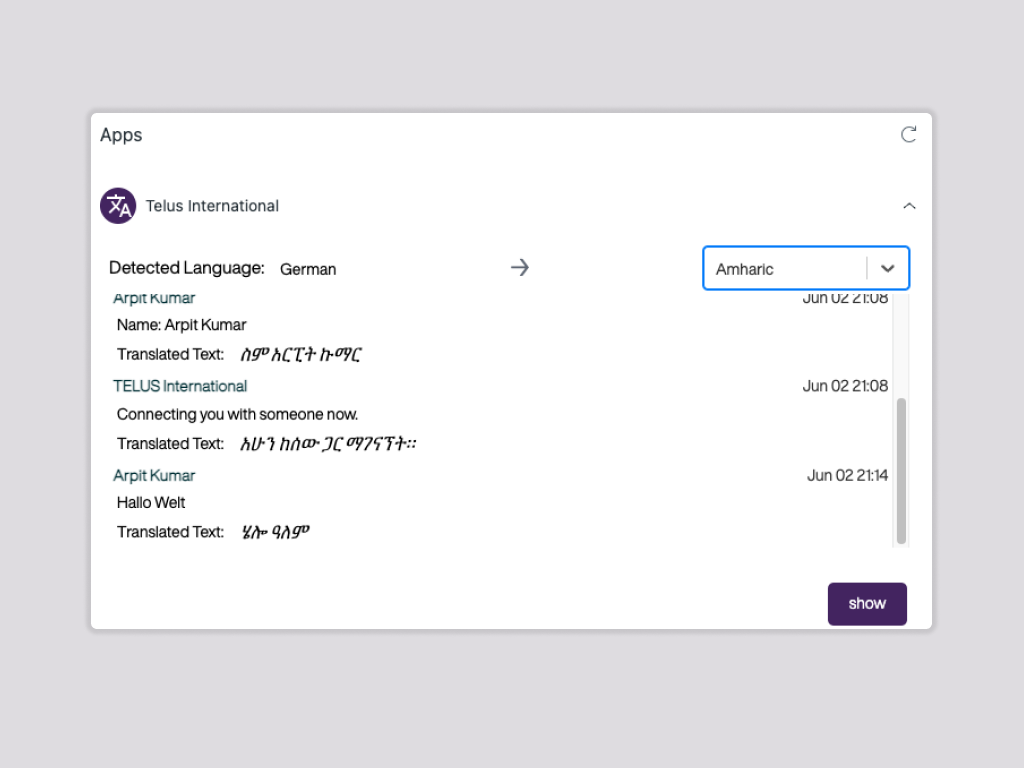Click the Telus International translation logo icon

(x=117, y=205)
